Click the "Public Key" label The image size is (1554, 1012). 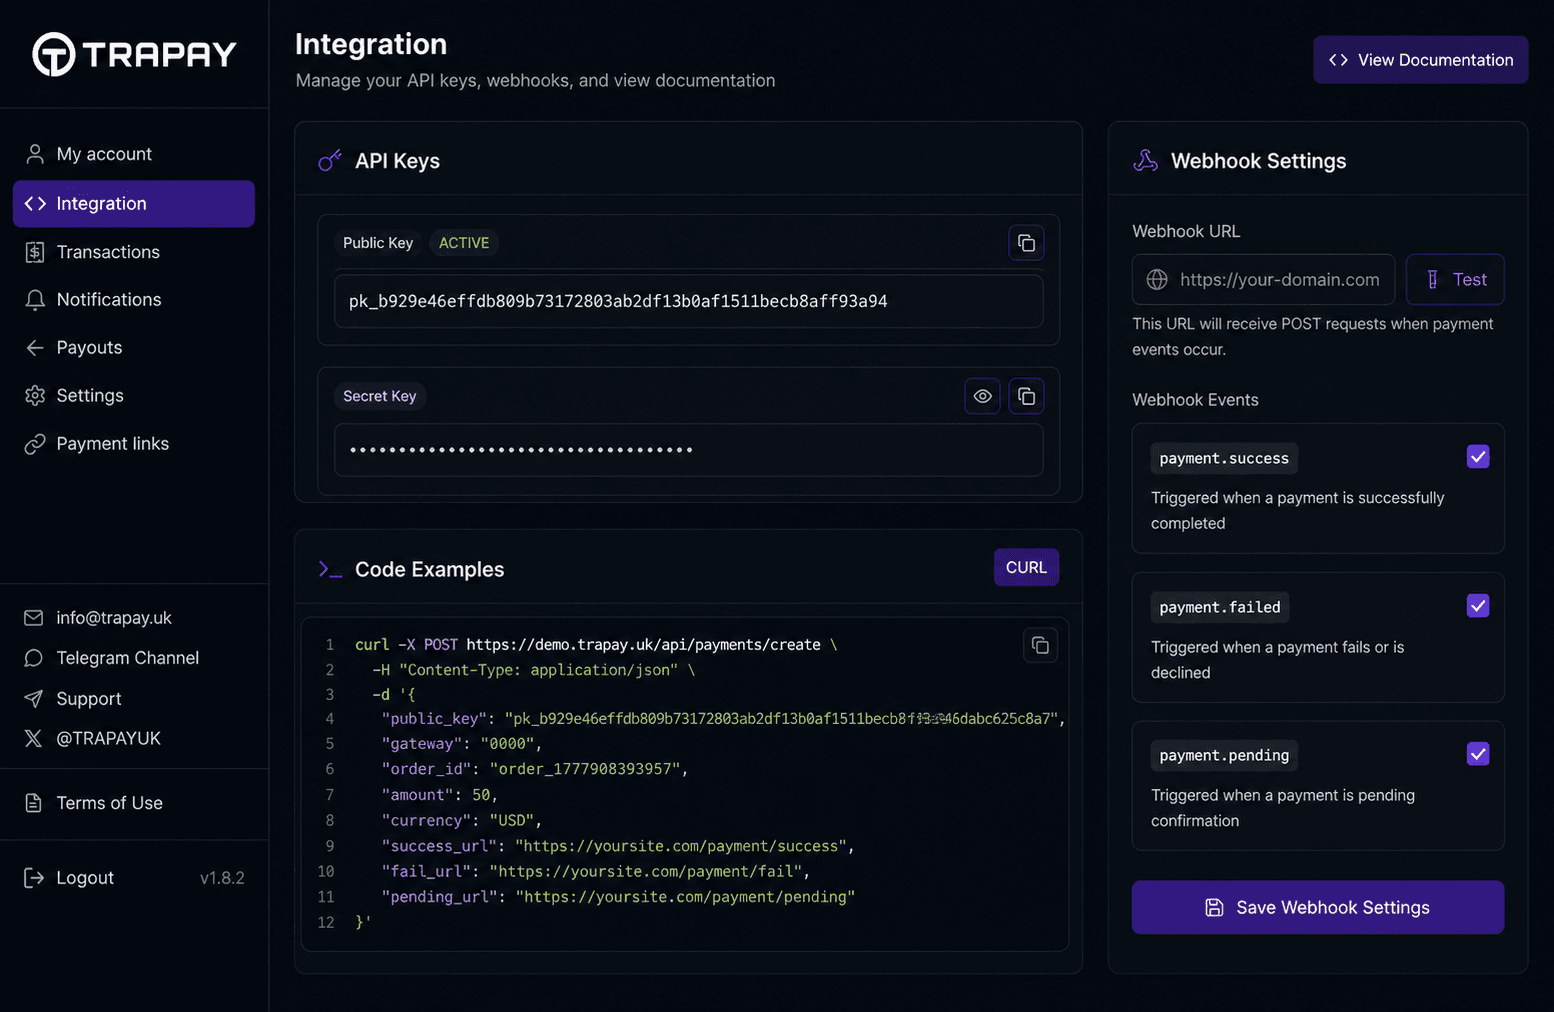378,243
